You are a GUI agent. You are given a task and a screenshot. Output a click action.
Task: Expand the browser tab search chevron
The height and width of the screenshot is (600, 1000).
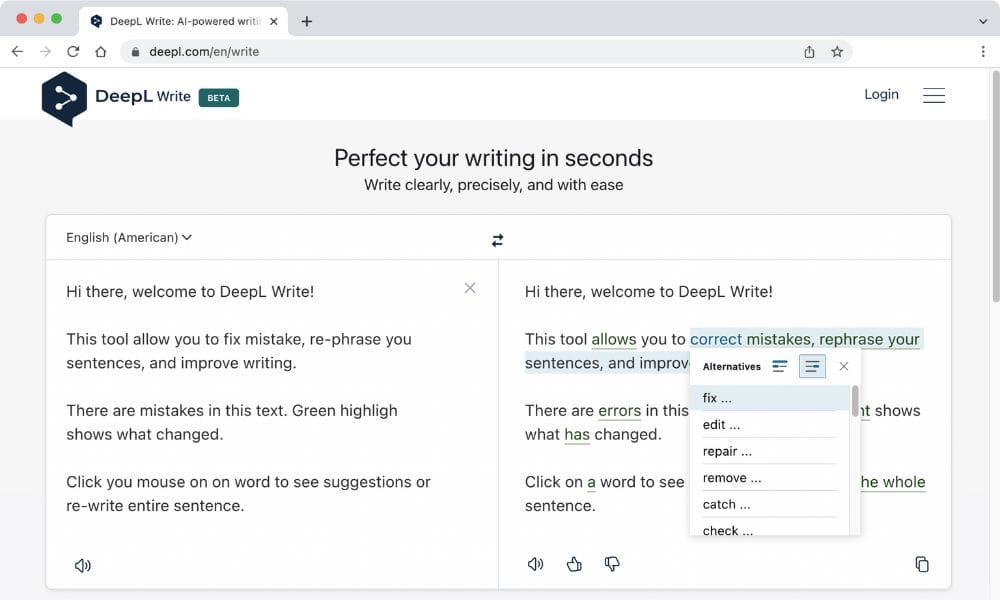[x=982, y=21]
